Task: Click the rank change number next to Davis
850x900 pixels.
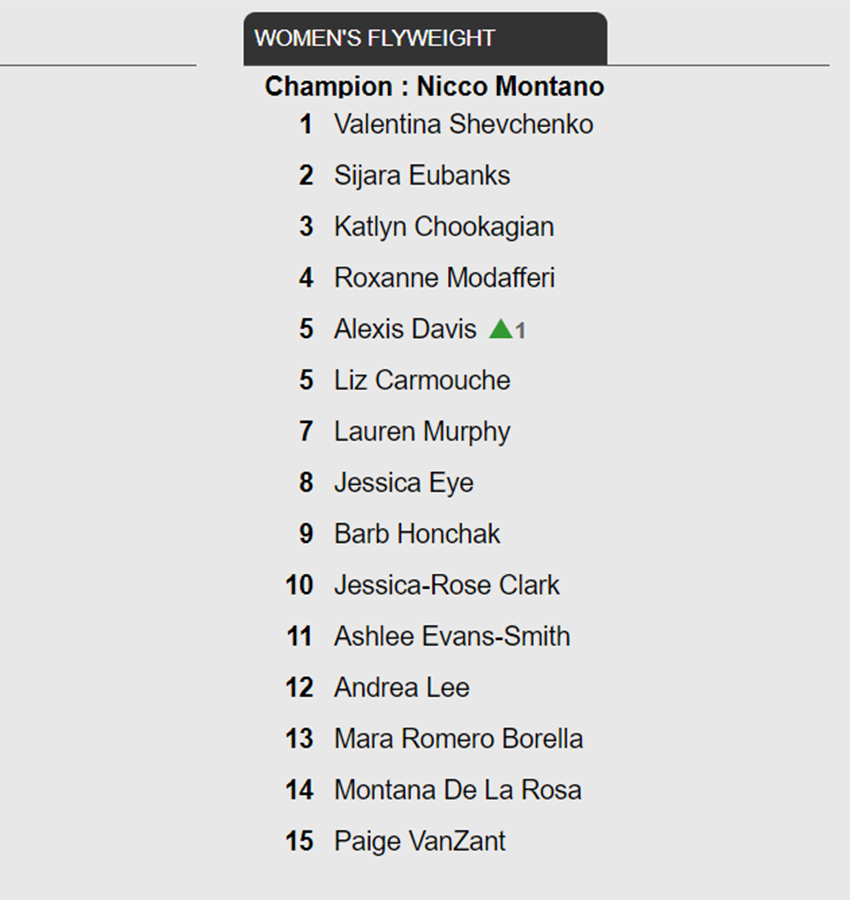Action: pyautogui.click(x=520, y=331)
